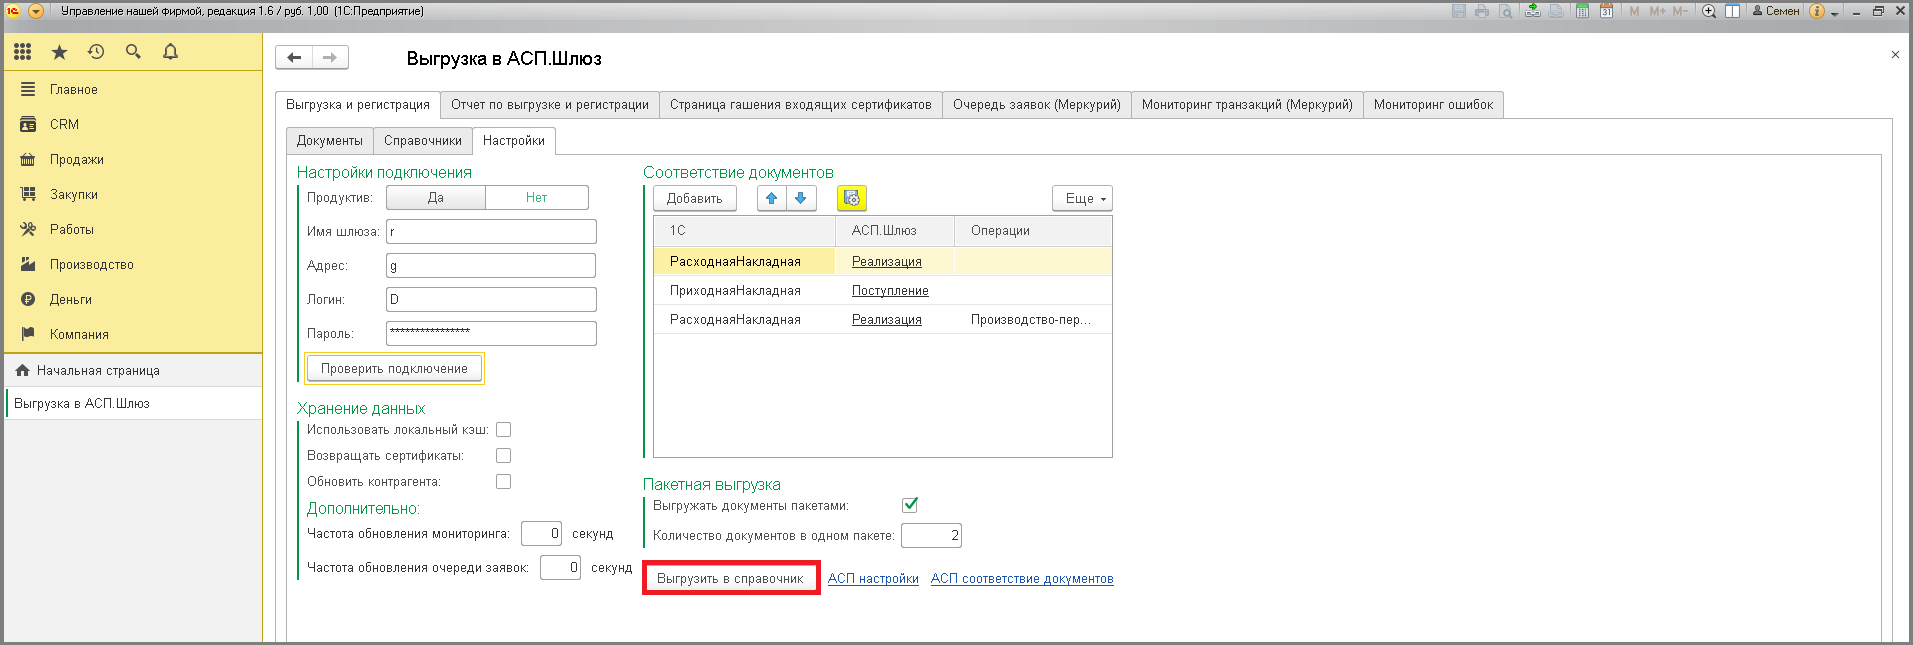Open the Документы sub-tab
The image size is (1913, 645).
pos(330,141)
